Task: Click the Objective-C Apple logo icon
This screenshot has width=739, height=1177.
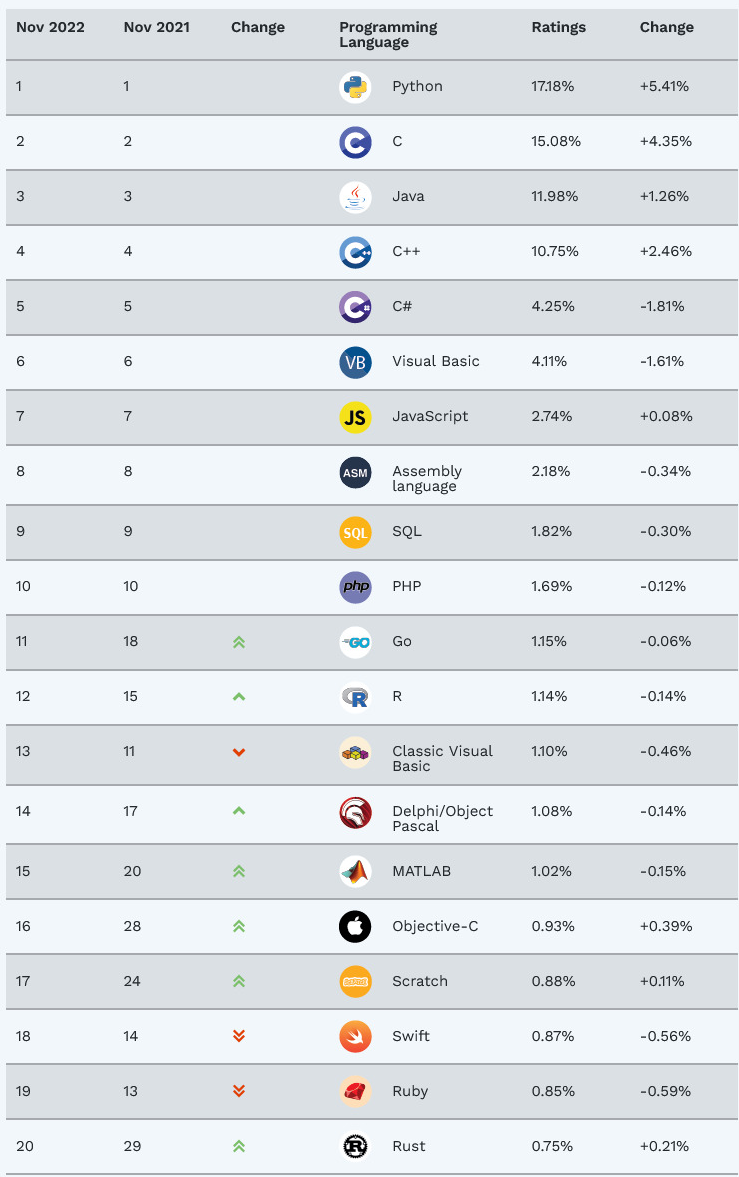Action: tap(355, 927)
